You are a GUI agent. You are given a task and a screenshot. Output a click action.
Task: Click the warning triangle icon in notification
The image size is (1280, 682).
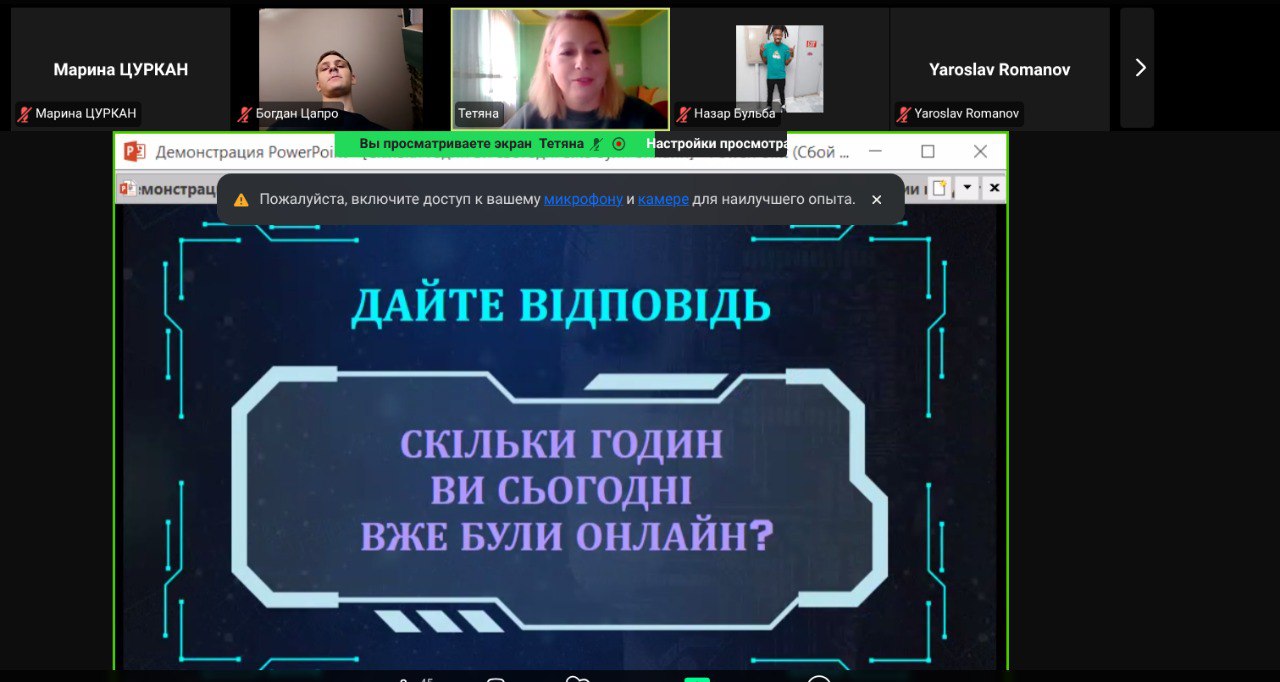(241, 200)
